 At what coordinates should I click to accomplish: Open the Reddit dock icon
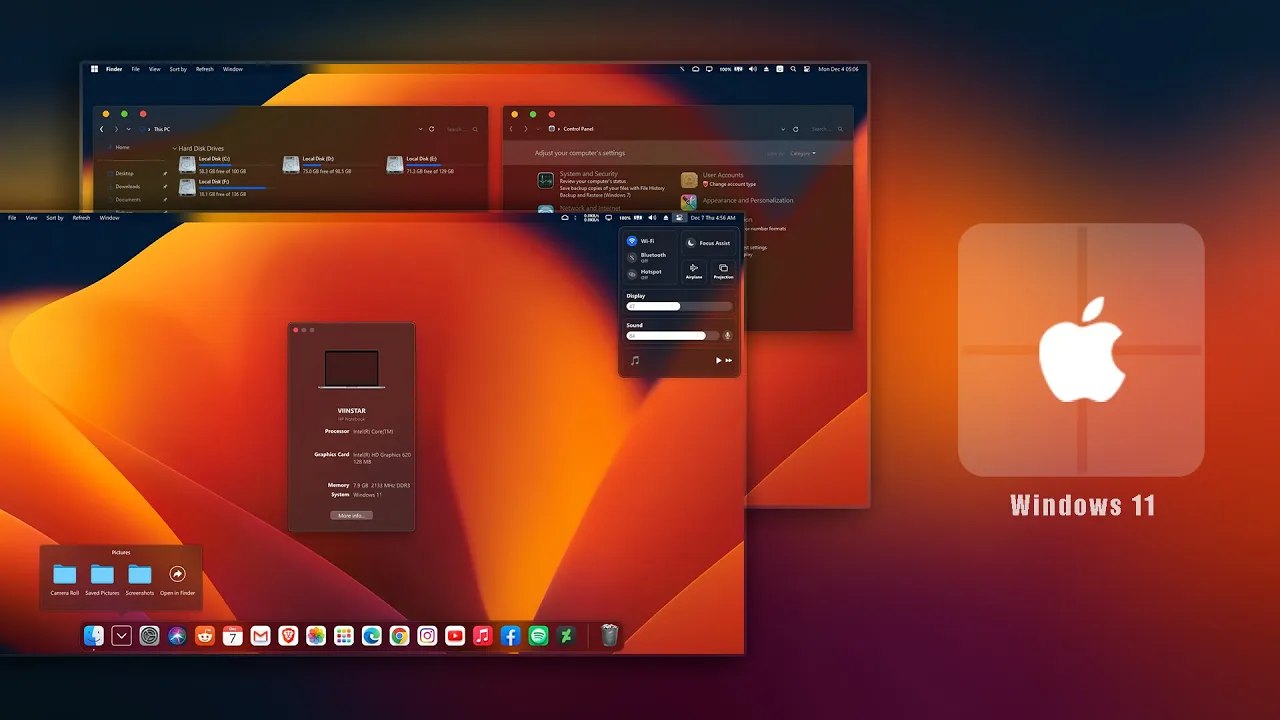tap(205, 636)
